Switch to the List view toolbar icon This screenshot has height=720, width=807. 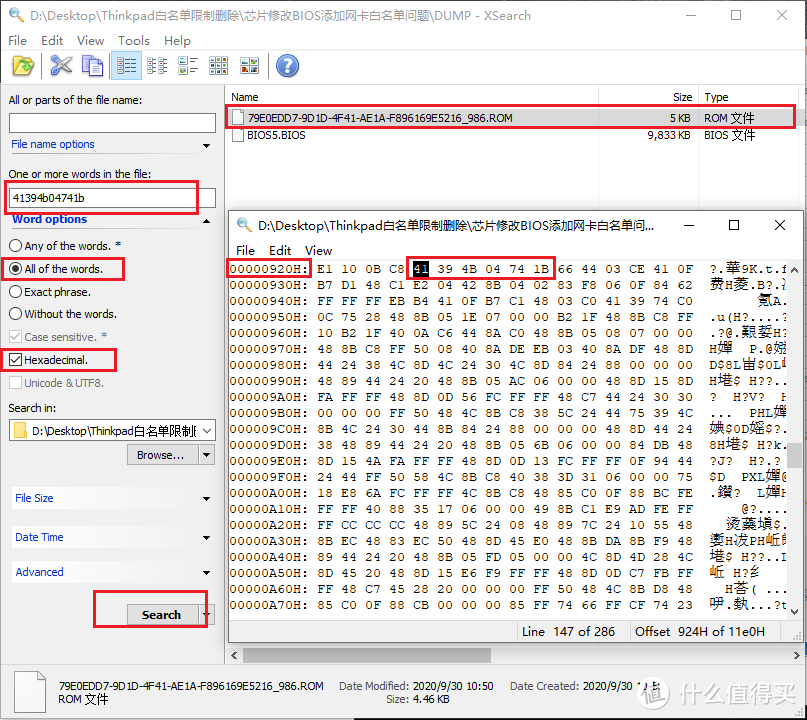click(x=157, y=66)
